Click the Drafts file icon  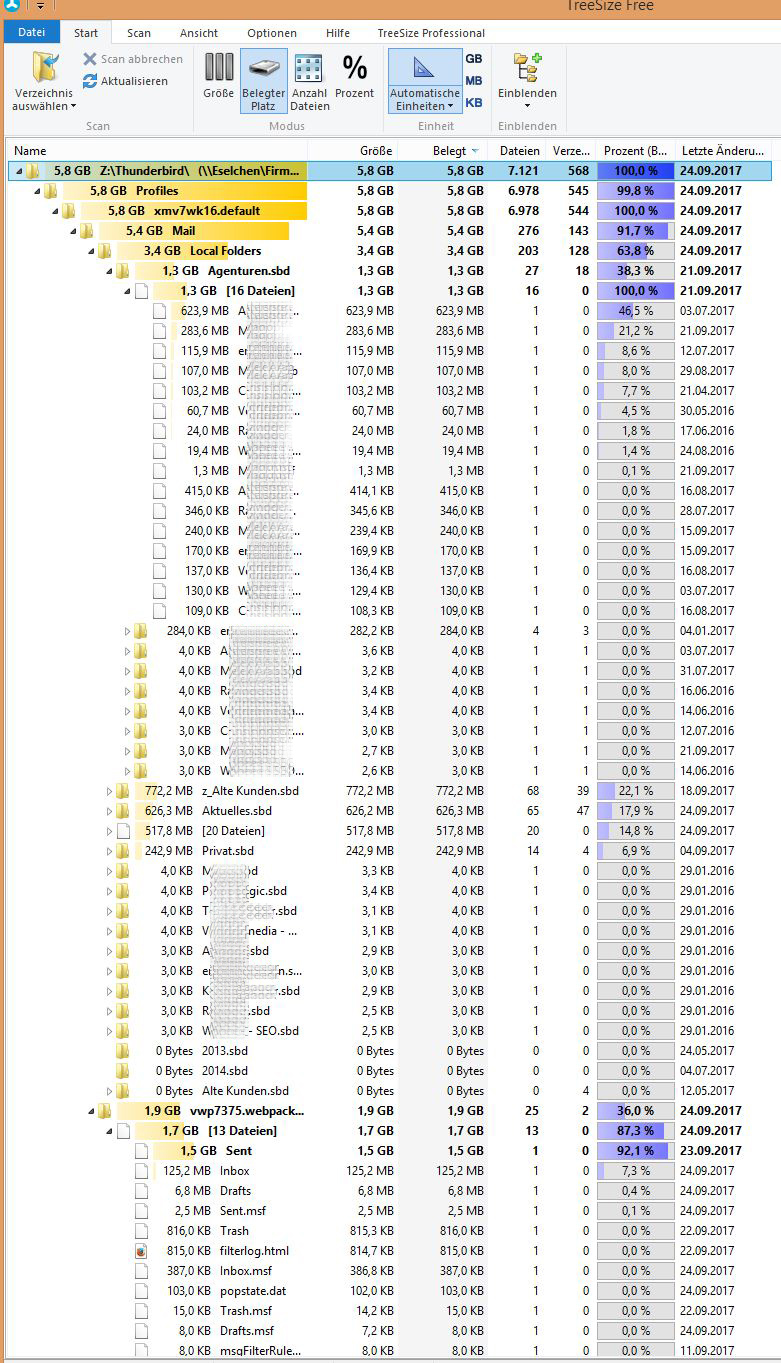pos(142,1191)
